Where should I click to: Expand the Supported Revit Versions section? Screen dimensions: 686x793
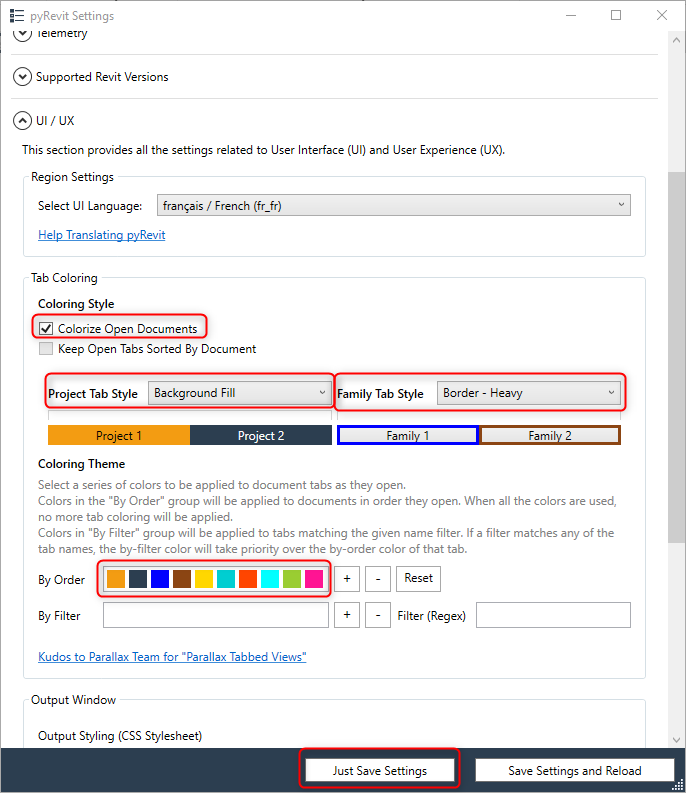click(x=22, y=77)
